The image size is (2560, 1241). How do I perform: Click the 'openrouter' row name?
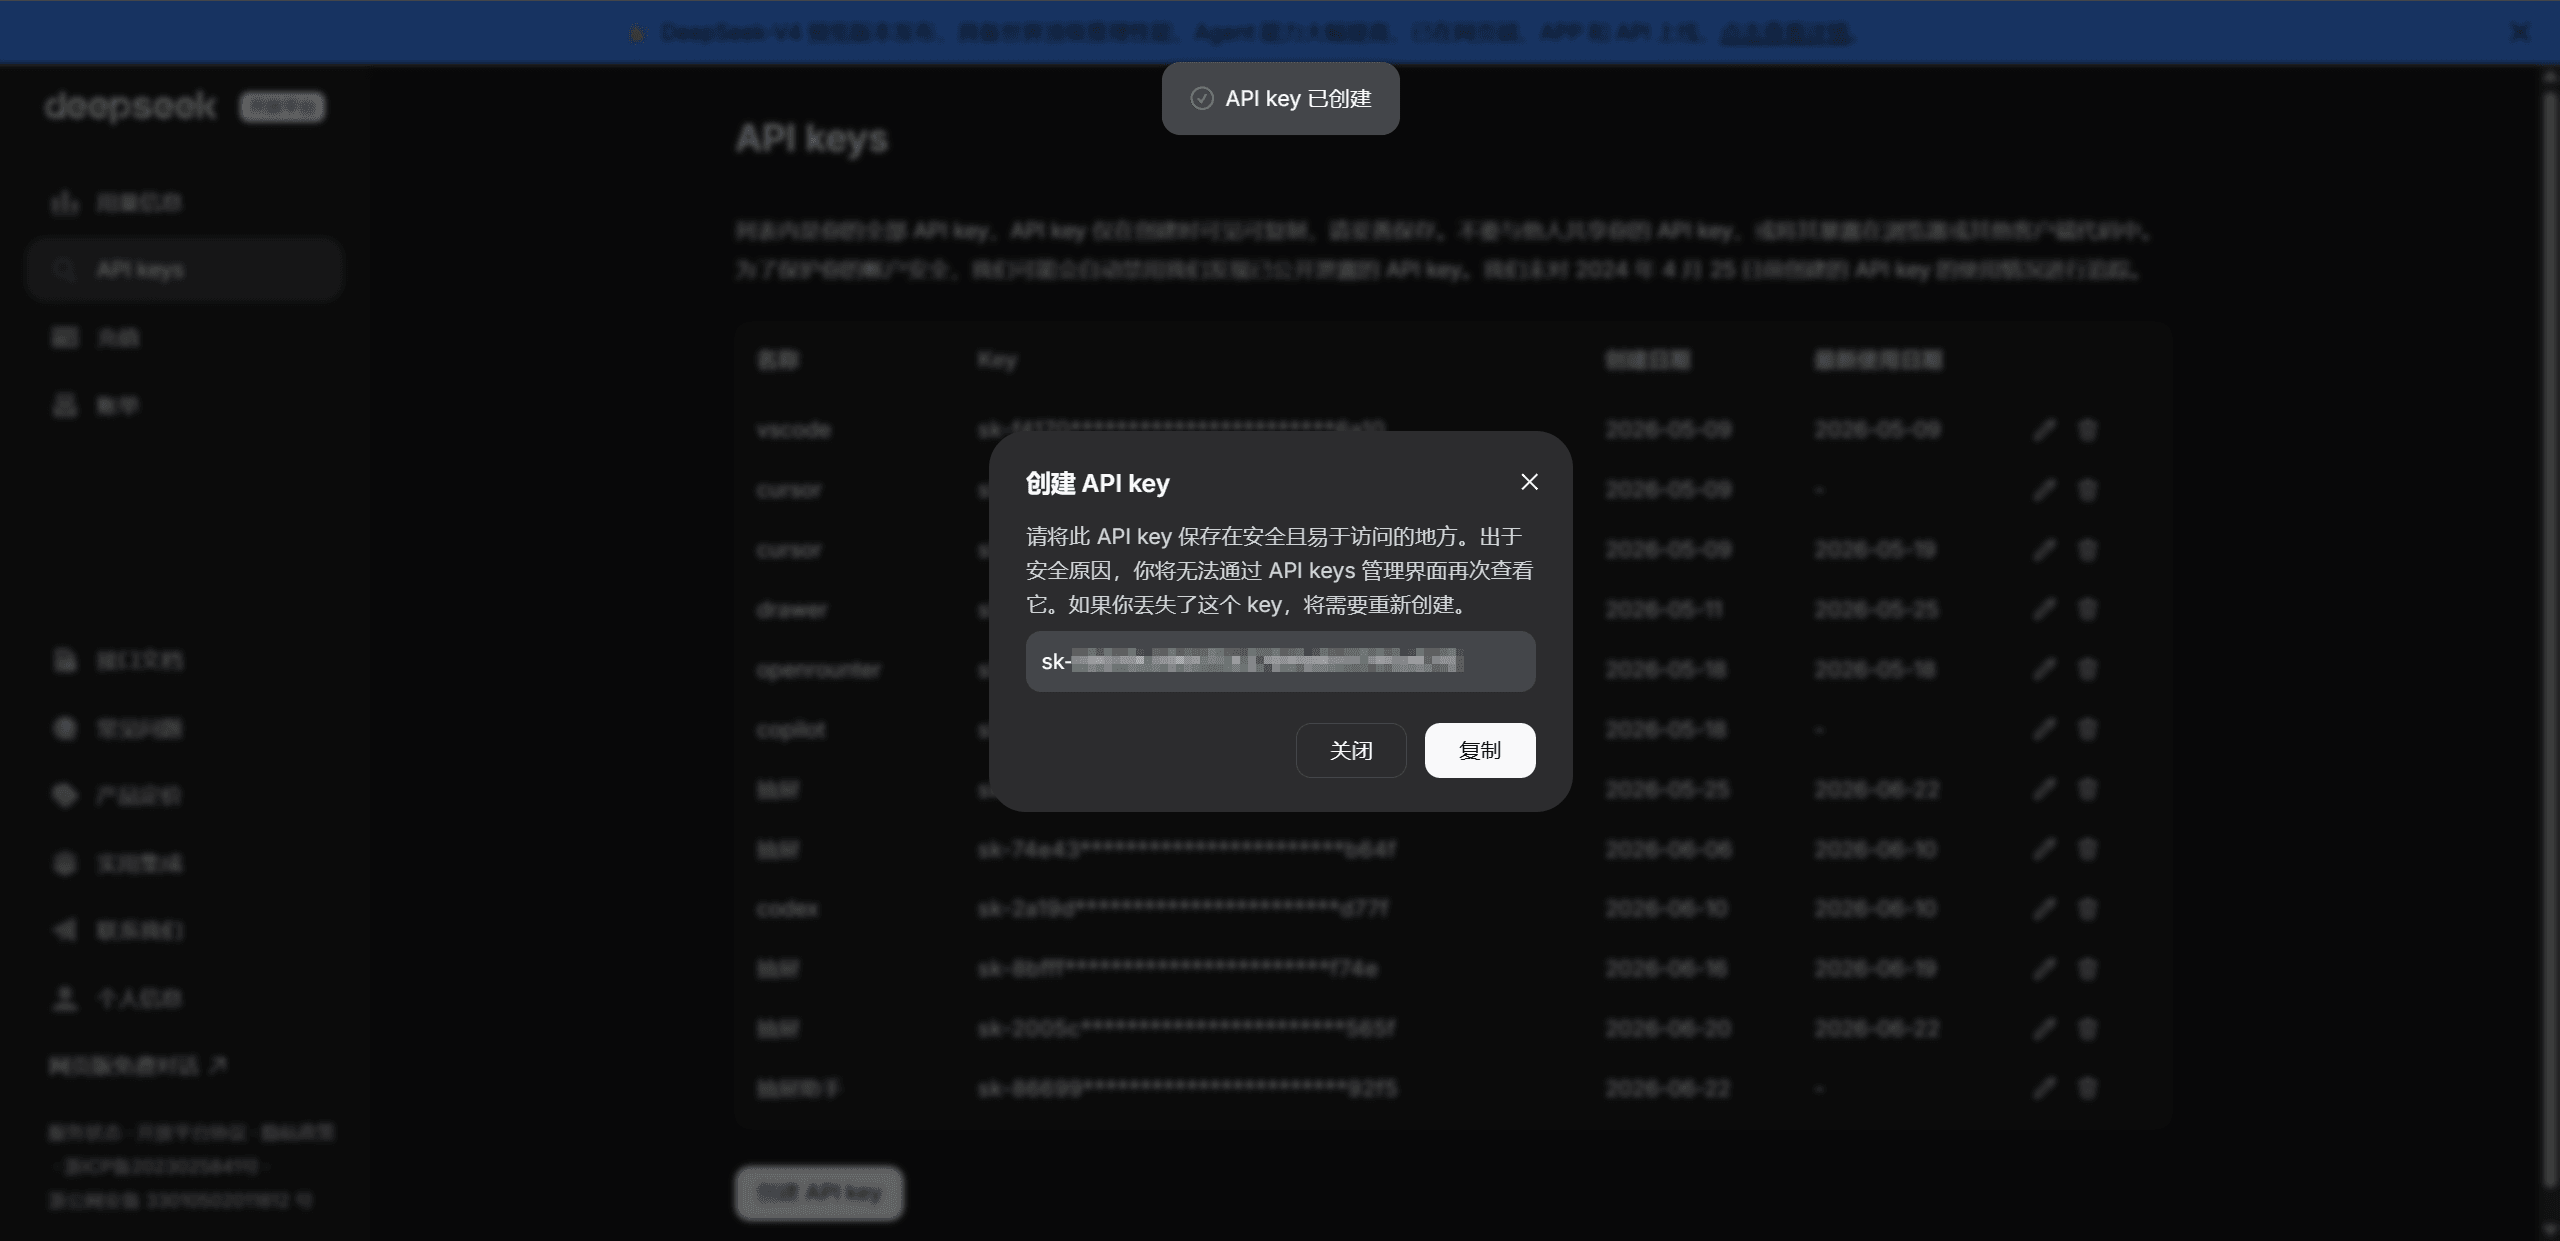(x=819, y=669)
